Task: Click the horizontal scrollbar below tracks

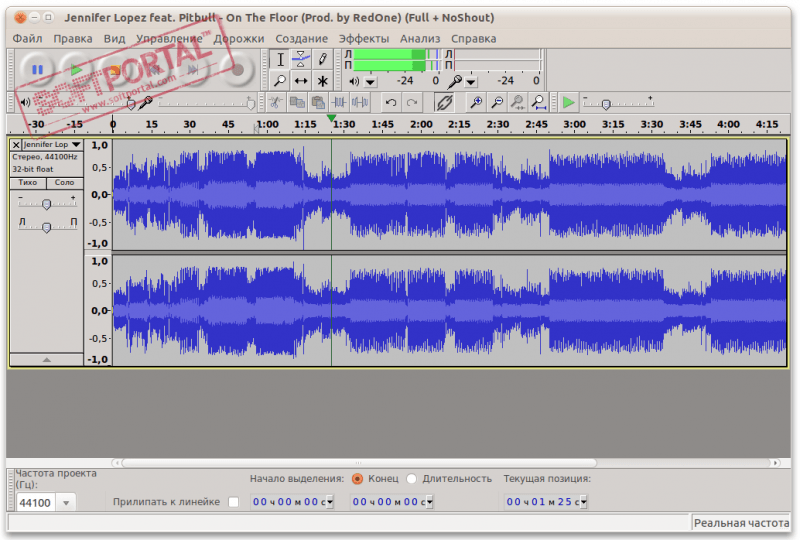Action: click(x=359, y=463)
